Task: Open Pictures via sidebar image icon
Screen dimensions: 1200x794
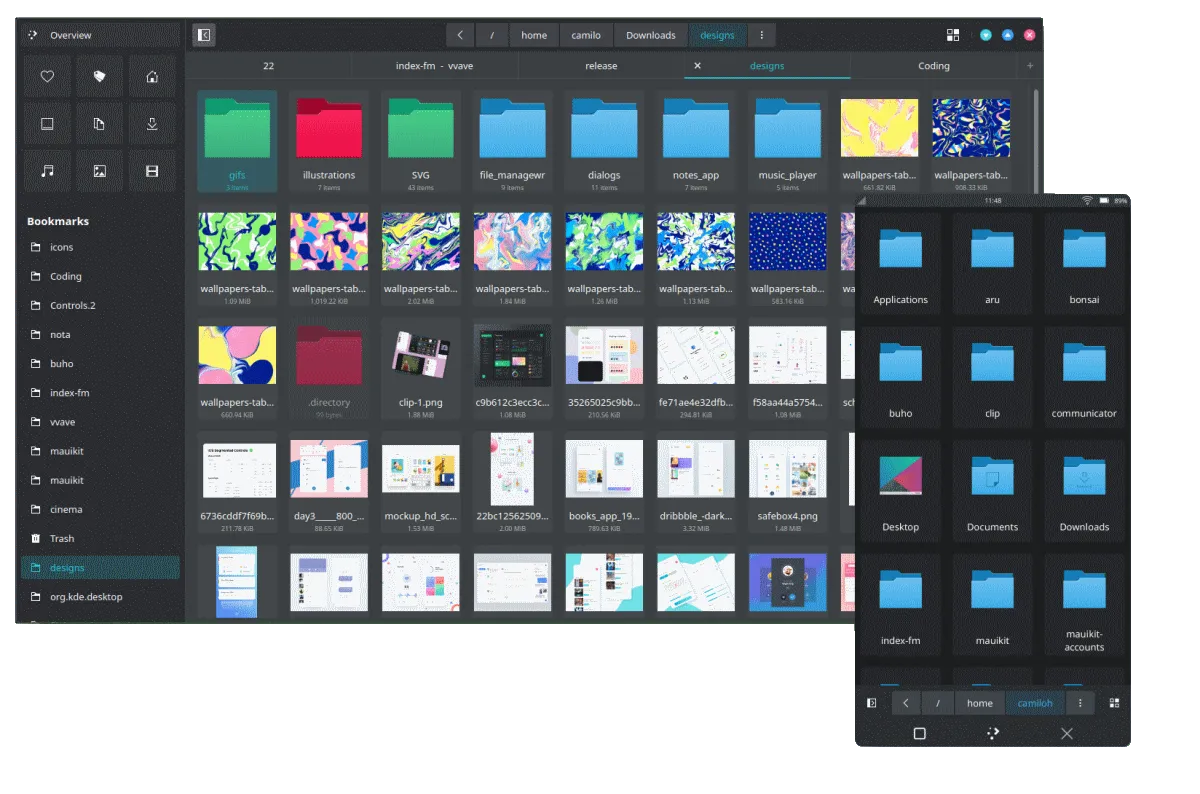Action: [99, 171]
